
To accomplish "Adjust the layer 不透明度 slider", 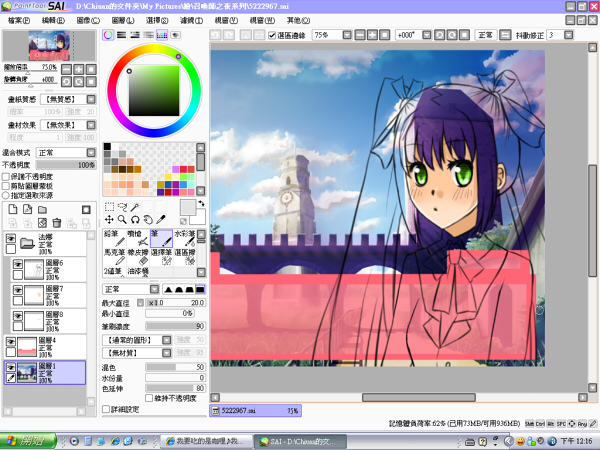I will point(66,165).
